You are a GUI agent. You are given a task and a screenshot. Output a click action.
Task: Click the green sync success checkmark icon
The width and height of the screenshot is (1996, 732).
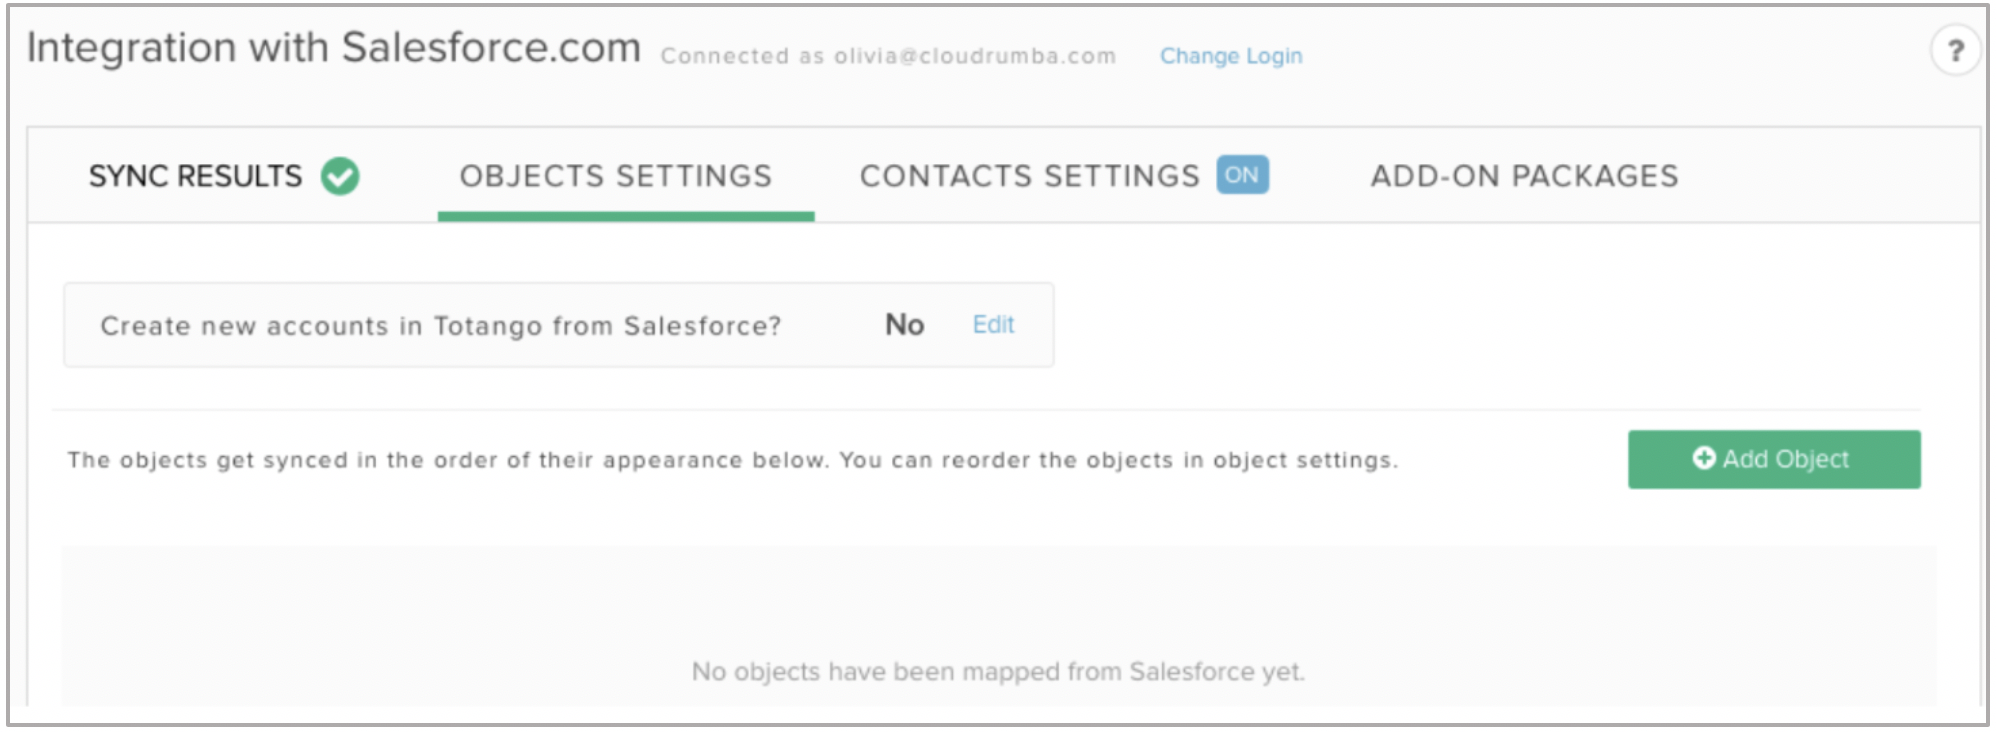[x=340, y=176]
